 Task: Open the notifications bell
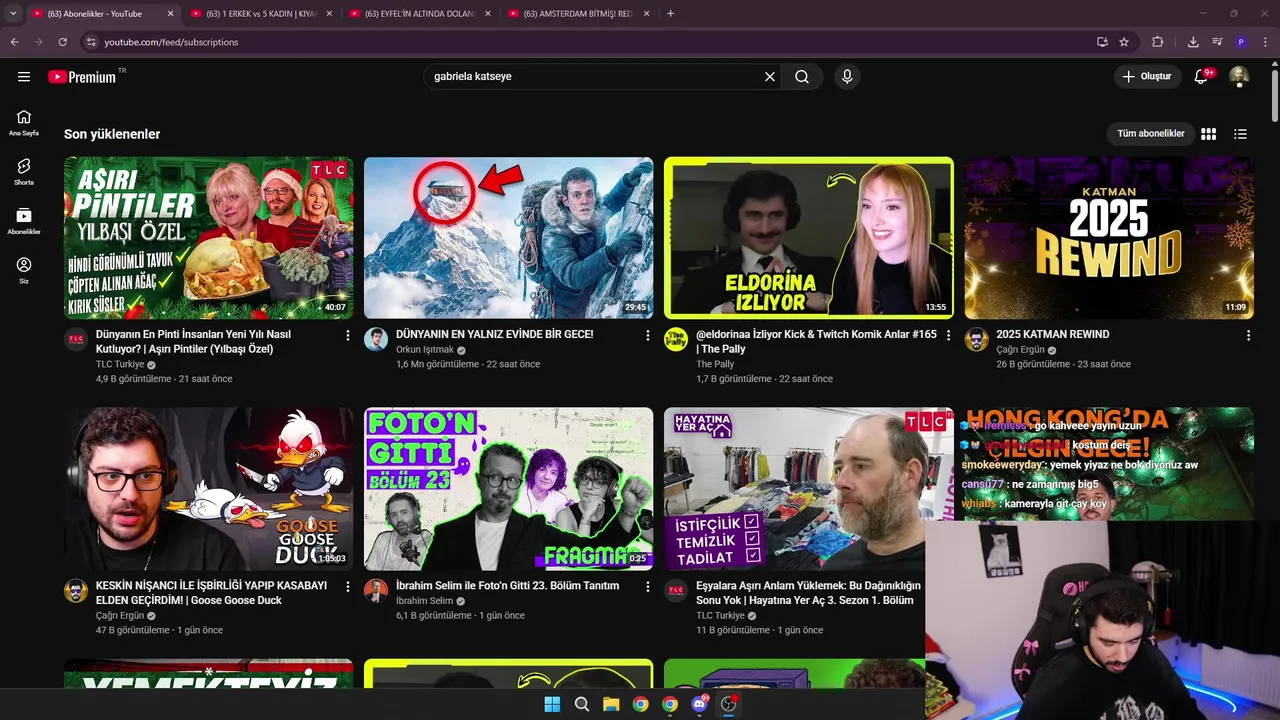[x=1202, y=76]
